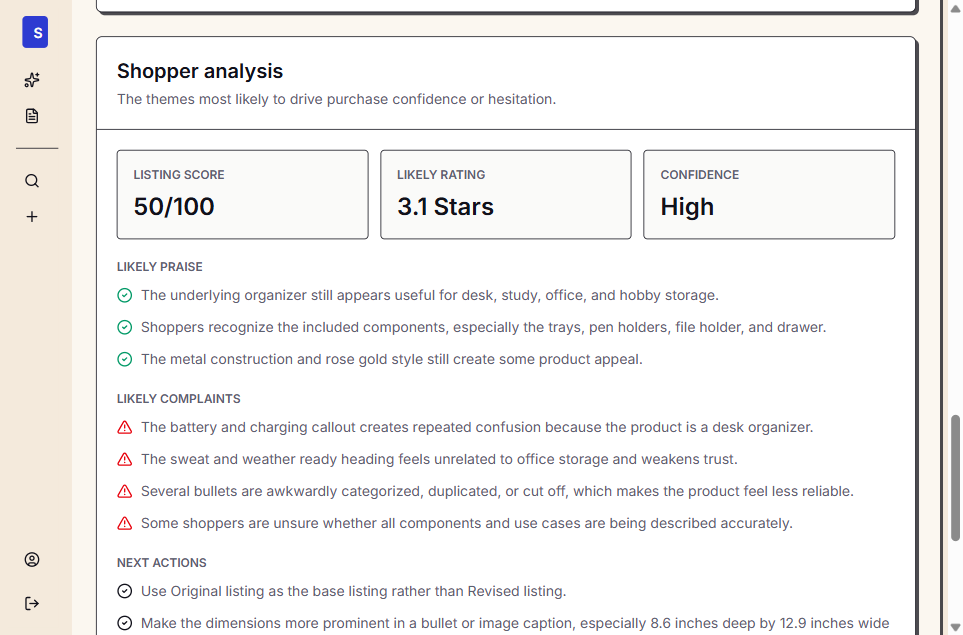The width and height of the screenshot is (963, 635).
Task: Click the scrollbar down arrow
Action: [955, 627]
